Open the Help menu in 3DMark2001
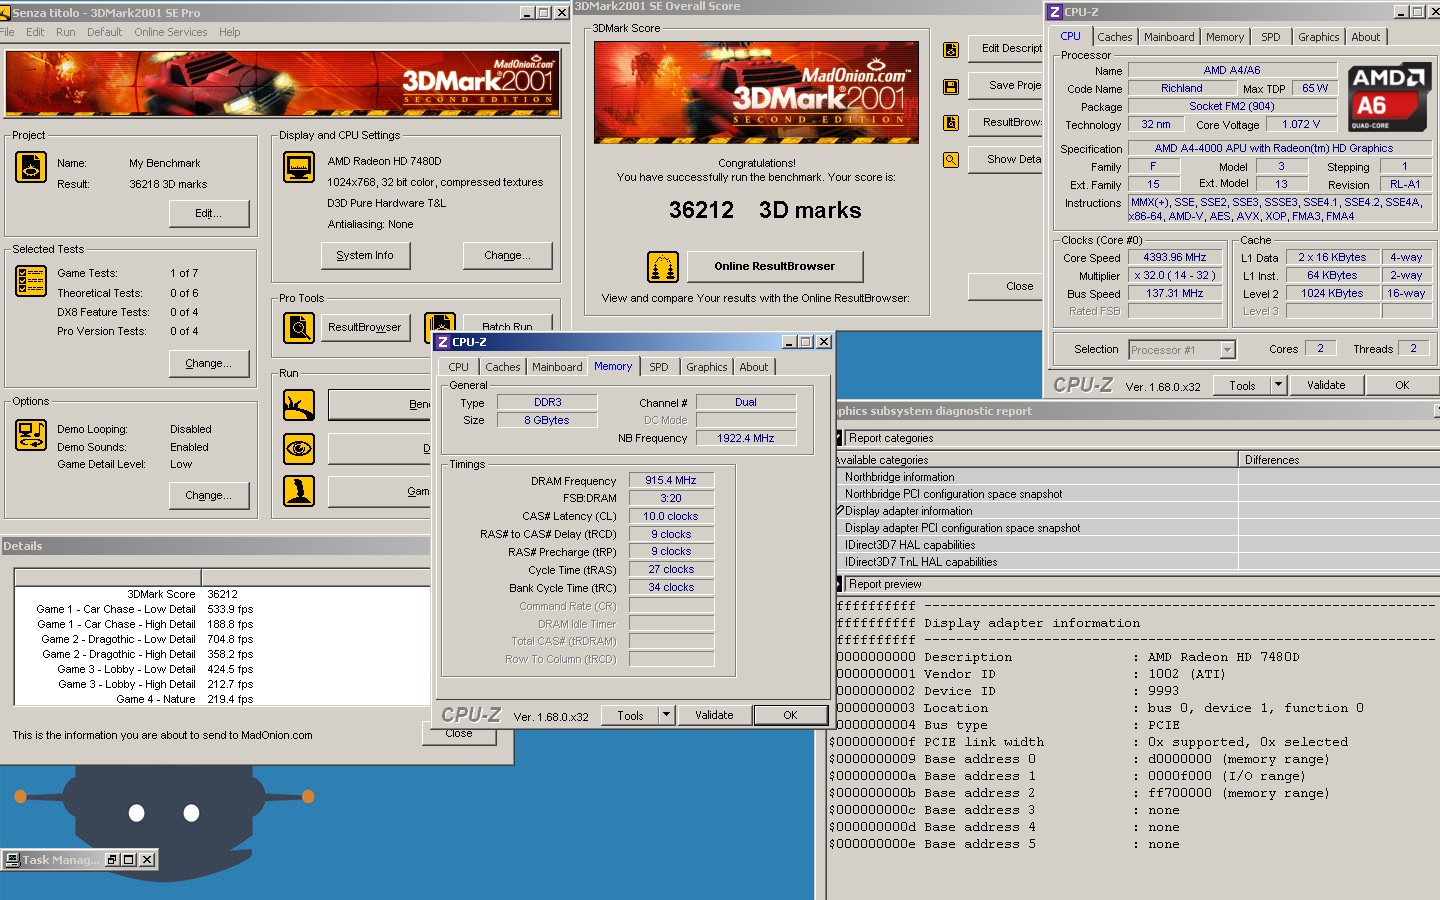Image resolution: width=1440 pixels, height=900 pixels. (229, 32)
